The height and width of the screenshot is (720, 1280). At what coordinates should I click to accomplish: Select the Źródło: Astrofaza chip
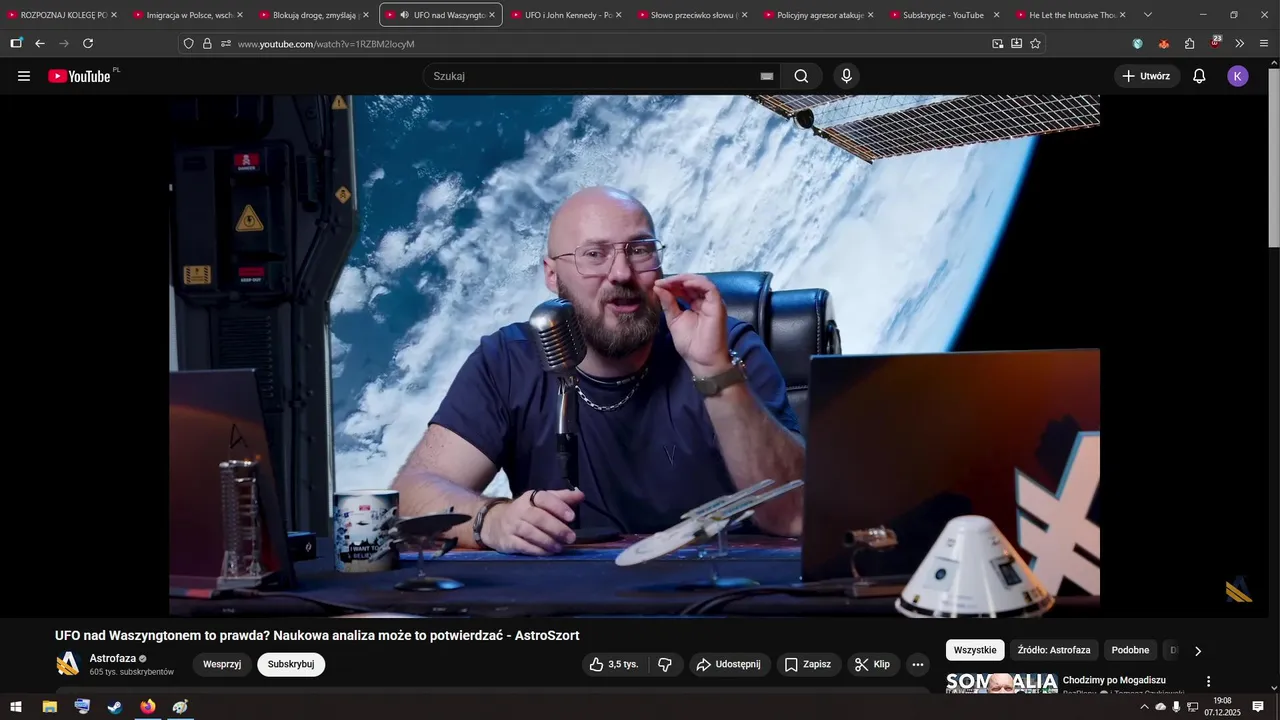(x=1054, y=650)
